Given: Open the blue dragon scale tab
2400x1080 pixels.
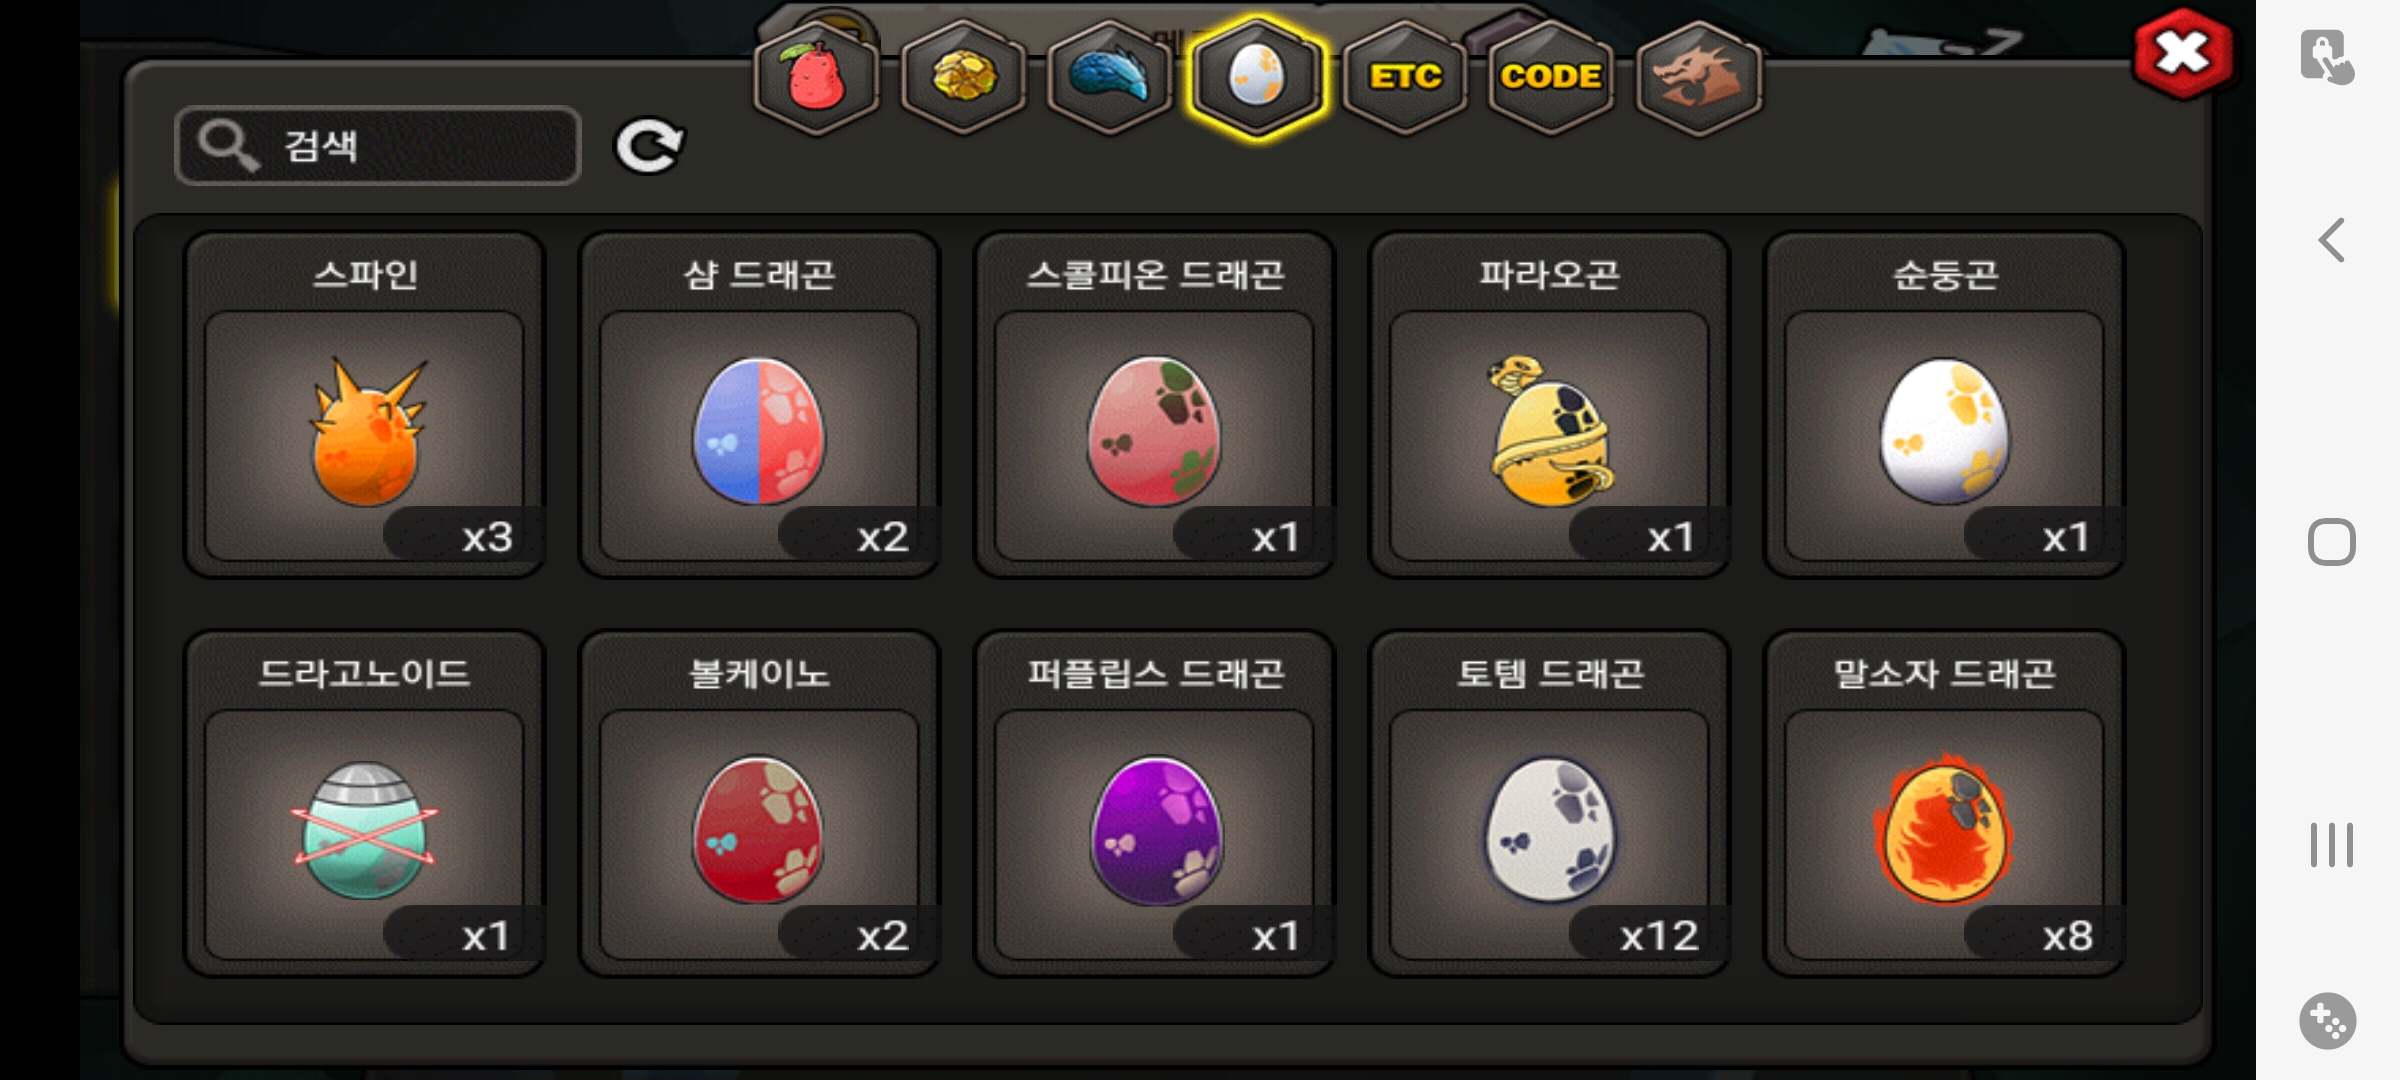Looking at the screenshot, I should tap(1110, 78).
